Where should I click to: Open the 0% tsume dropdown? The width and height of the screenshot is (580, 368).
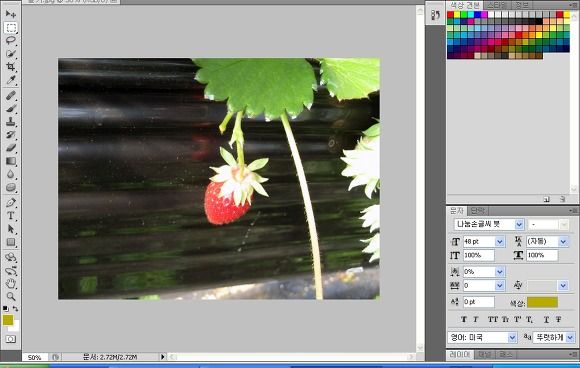point(500,272)
